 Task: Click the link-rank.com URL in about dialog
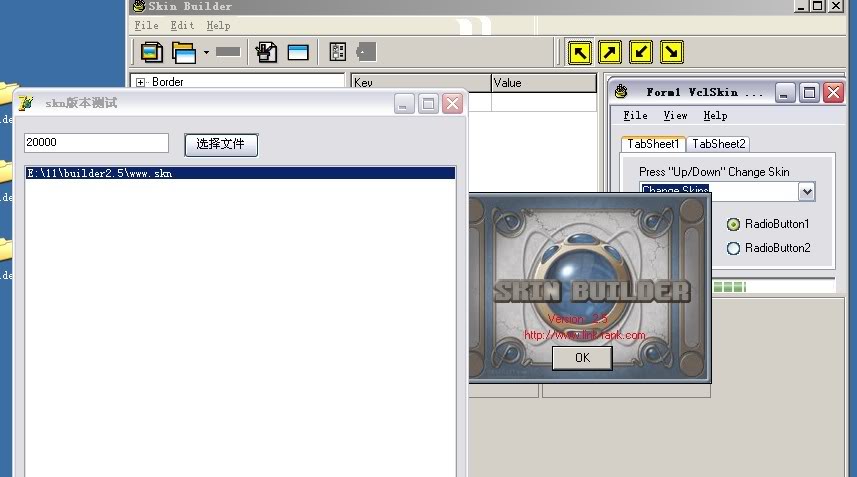(x=584, y=335)
